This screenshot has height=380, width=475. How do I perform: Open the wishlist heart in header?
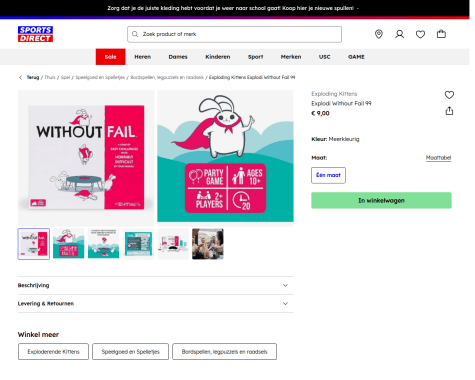pyautogui.click(x=420, y=34)
